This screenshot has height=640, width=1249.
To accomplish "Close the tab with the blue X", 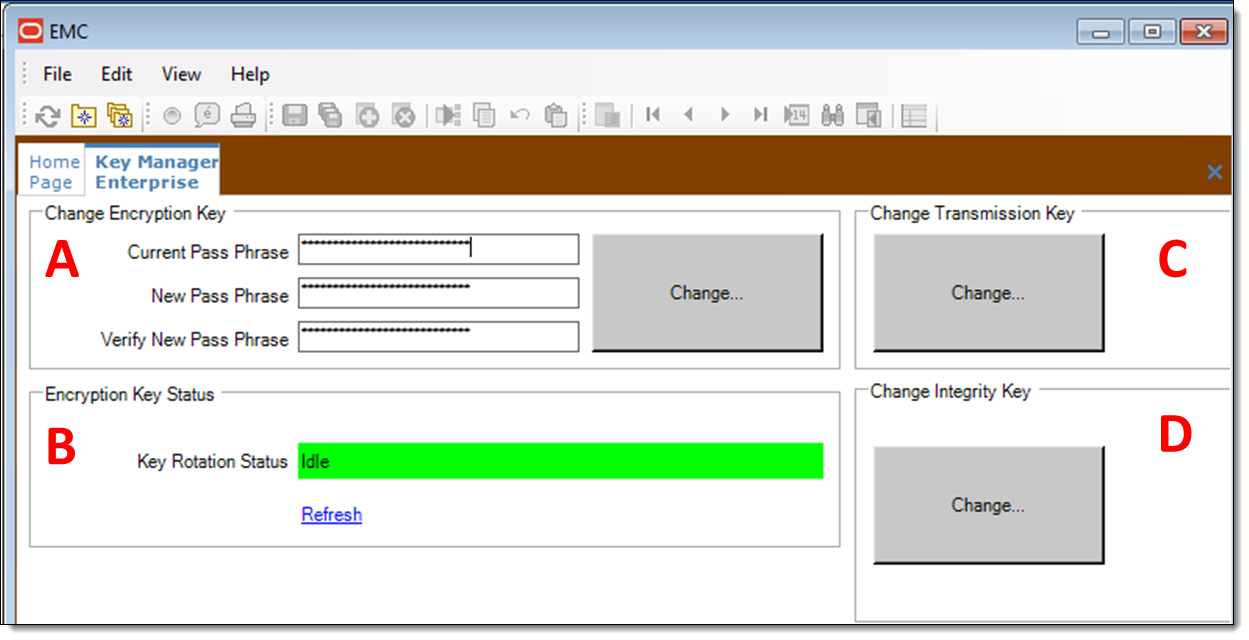I will (x=1215, y=172).
